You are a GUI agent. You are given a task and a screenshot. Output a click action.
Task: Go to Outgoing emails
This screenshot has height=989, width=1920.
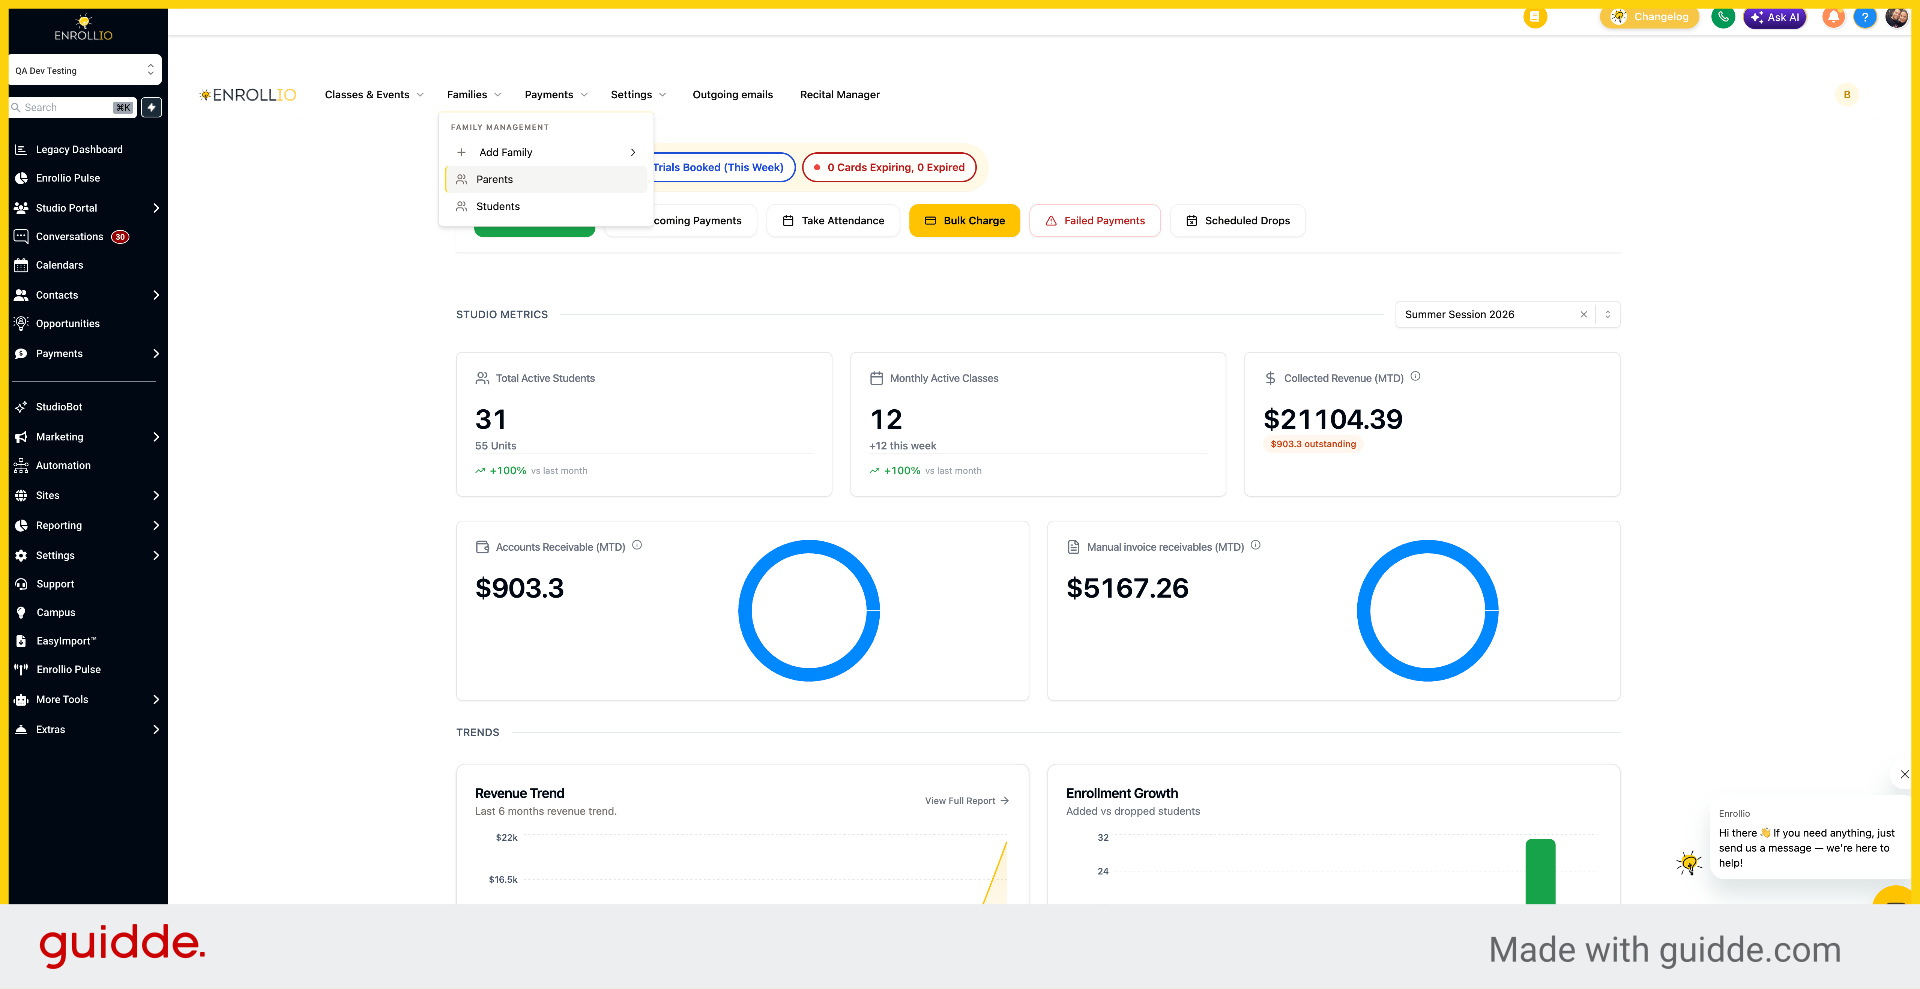click(x=733, y=95)
